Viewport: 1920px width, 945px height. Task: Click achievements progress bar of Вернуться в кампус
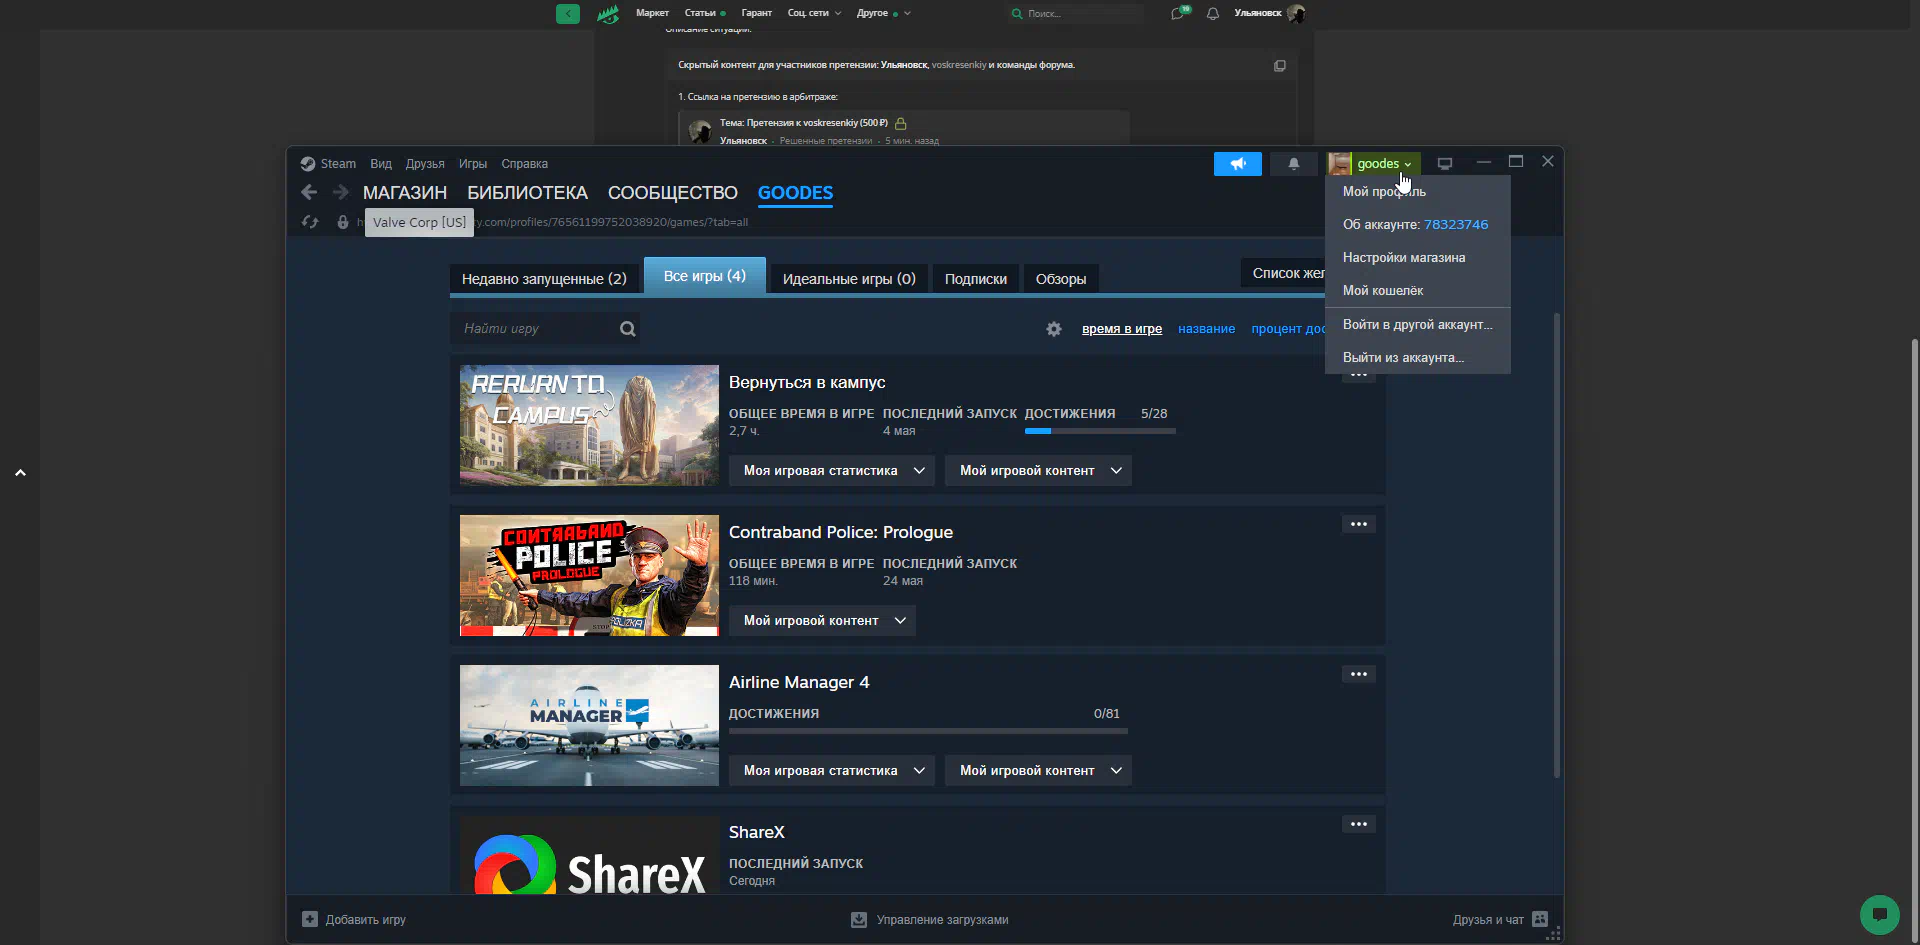(x=1100, y=431)
